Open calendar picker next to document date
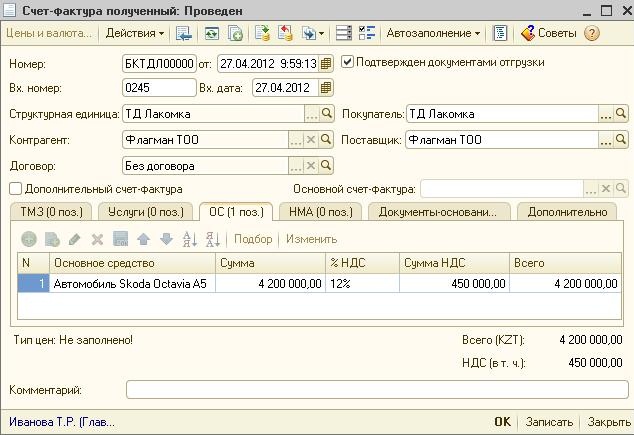The width and height of the screenshot is (634, 435). coord(326,63)
